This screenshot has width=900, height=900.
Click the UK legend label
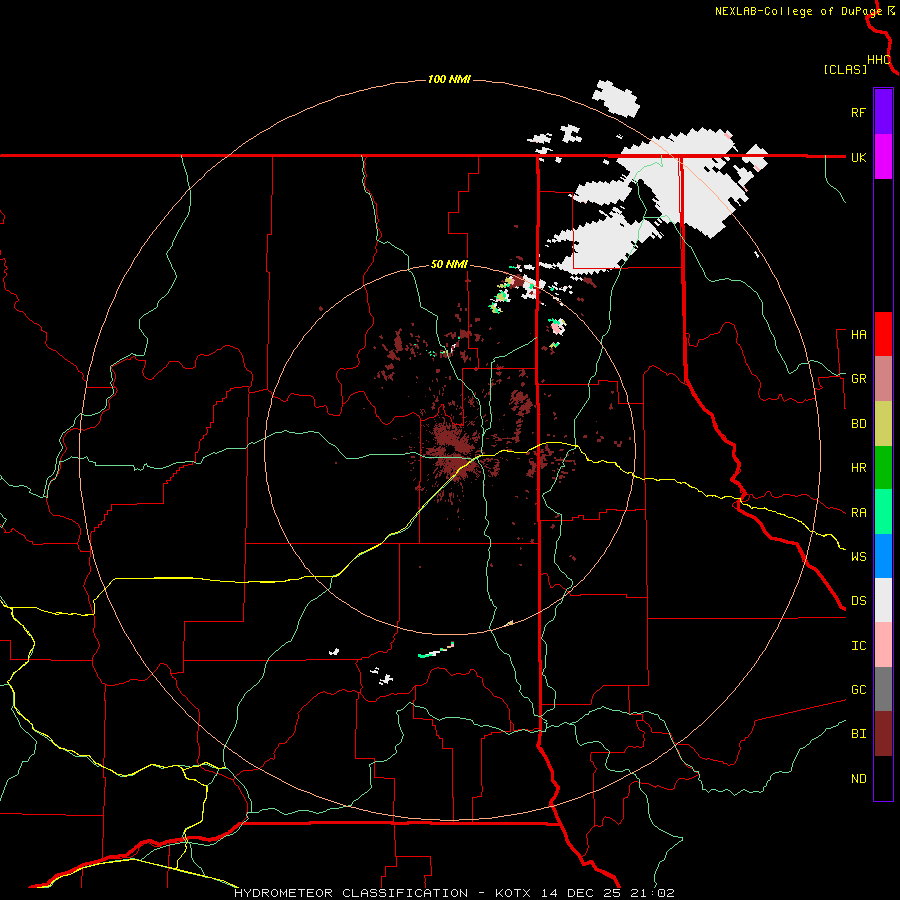[859, 157]
